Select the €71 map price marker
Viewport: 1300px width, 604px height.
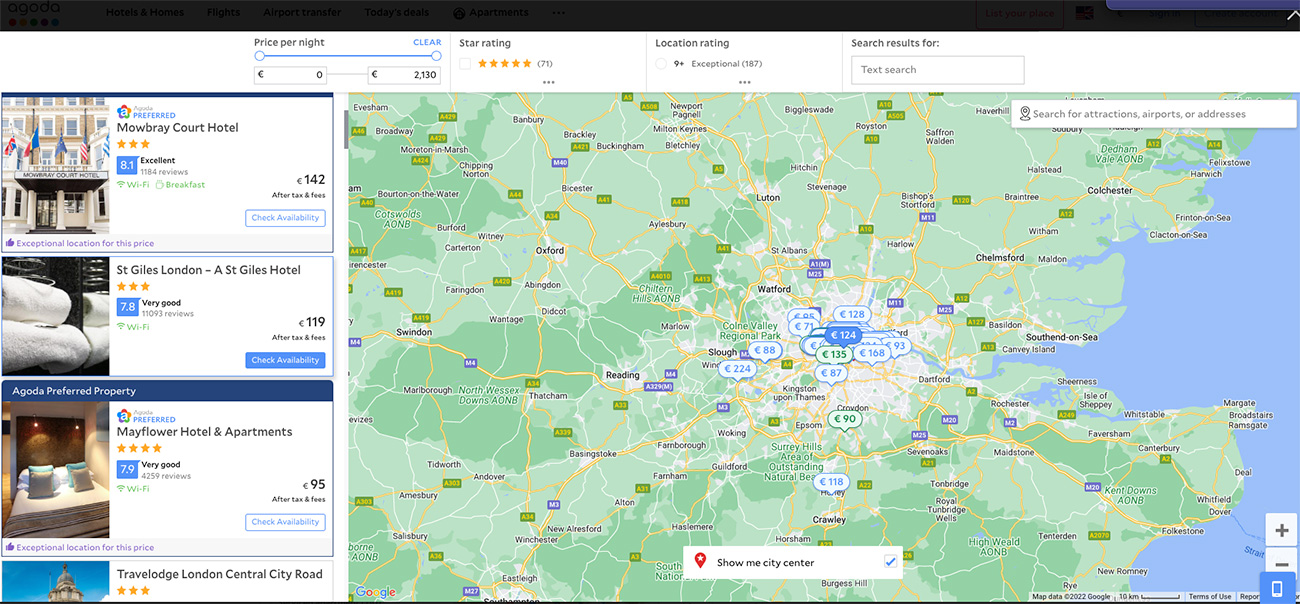click(x=803, y=327)
